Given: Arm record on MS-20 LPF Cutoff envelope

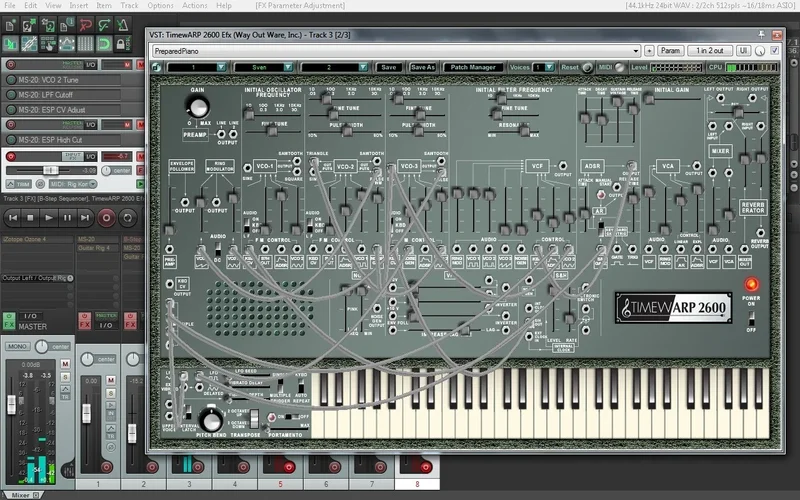Looking at the screenshot, I should pyautogui.click(x=11, y=94).
